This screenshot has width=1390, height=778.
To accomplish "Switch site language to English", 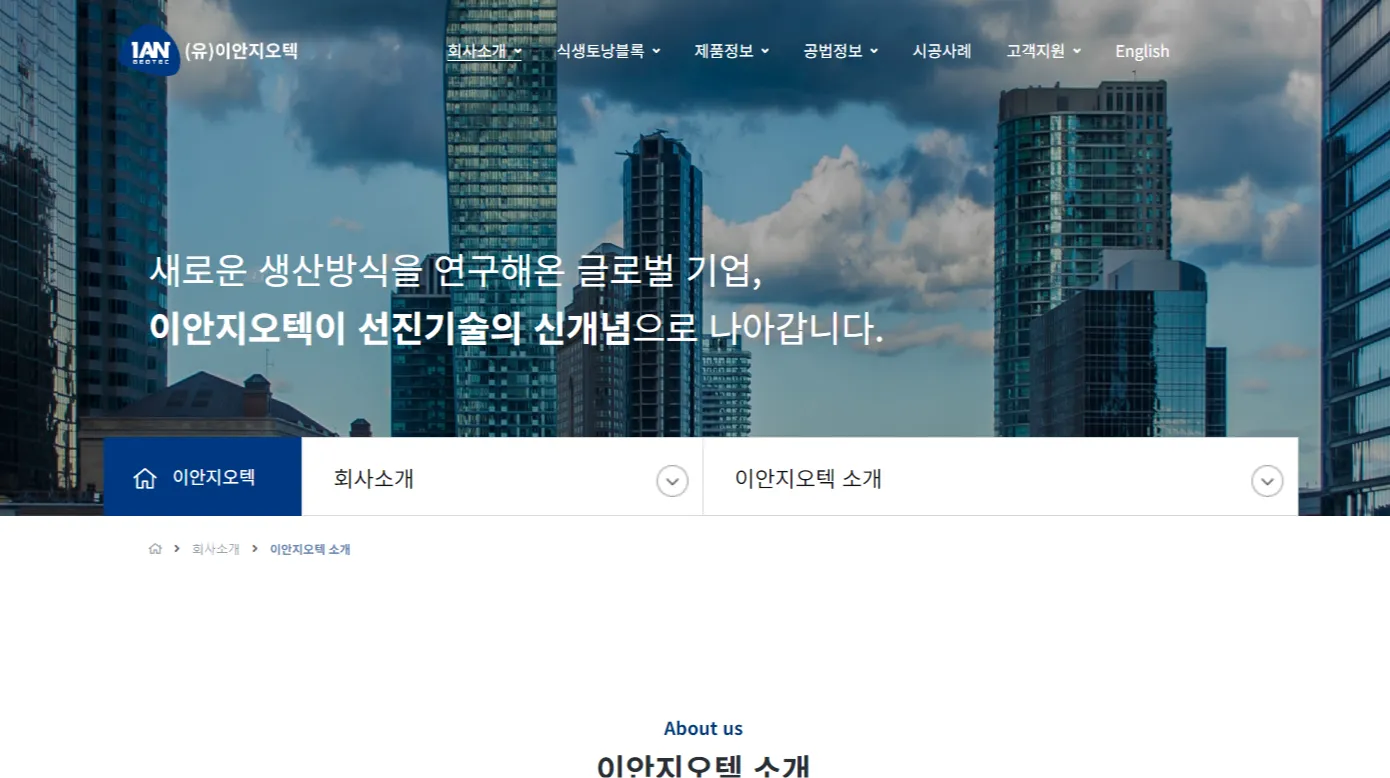I will tap(1142, 51).
